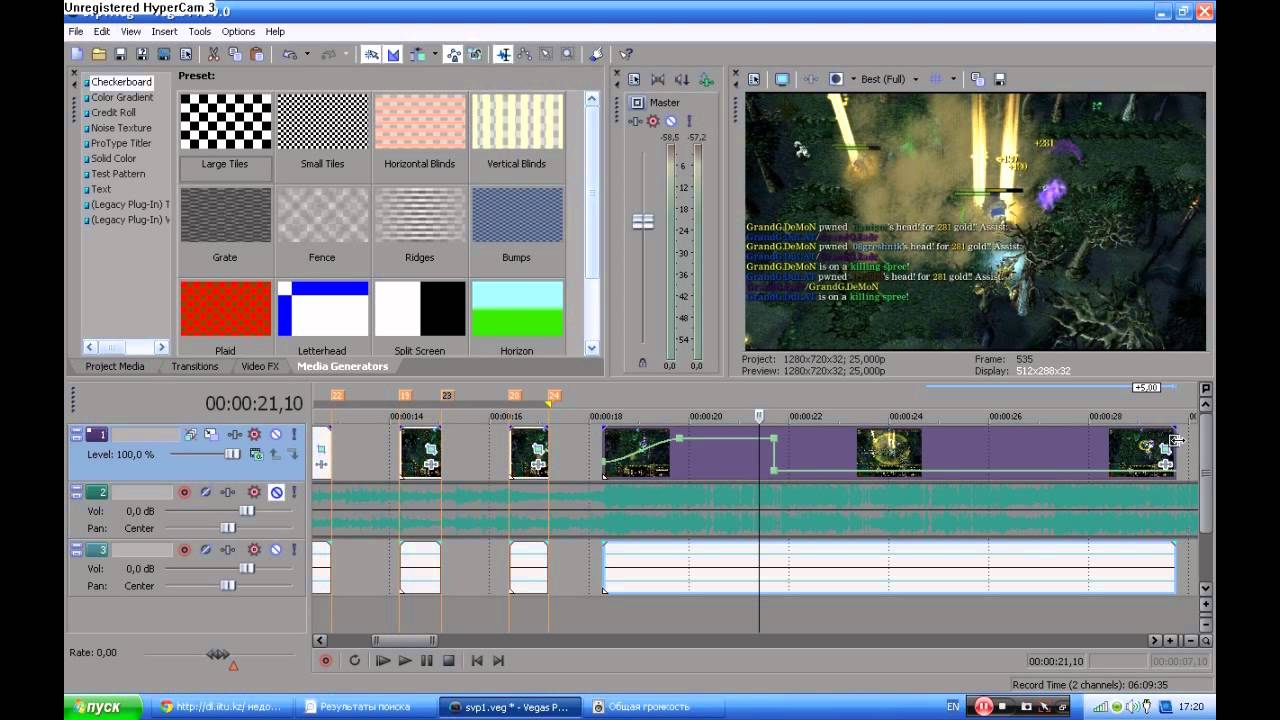
Task: Open the File menu
Action: 76,32
